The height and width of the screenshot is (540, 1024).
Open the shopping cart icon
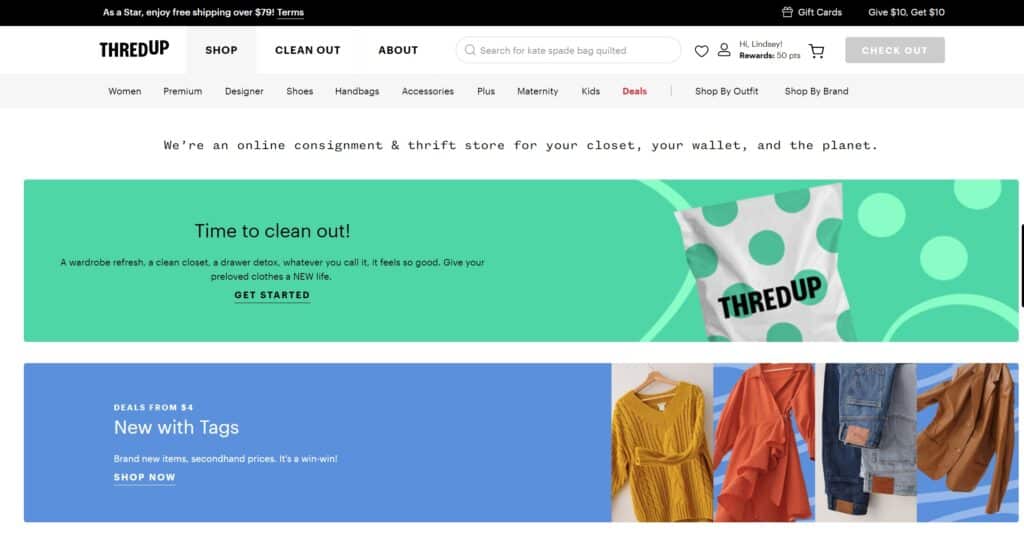(816, 51)
